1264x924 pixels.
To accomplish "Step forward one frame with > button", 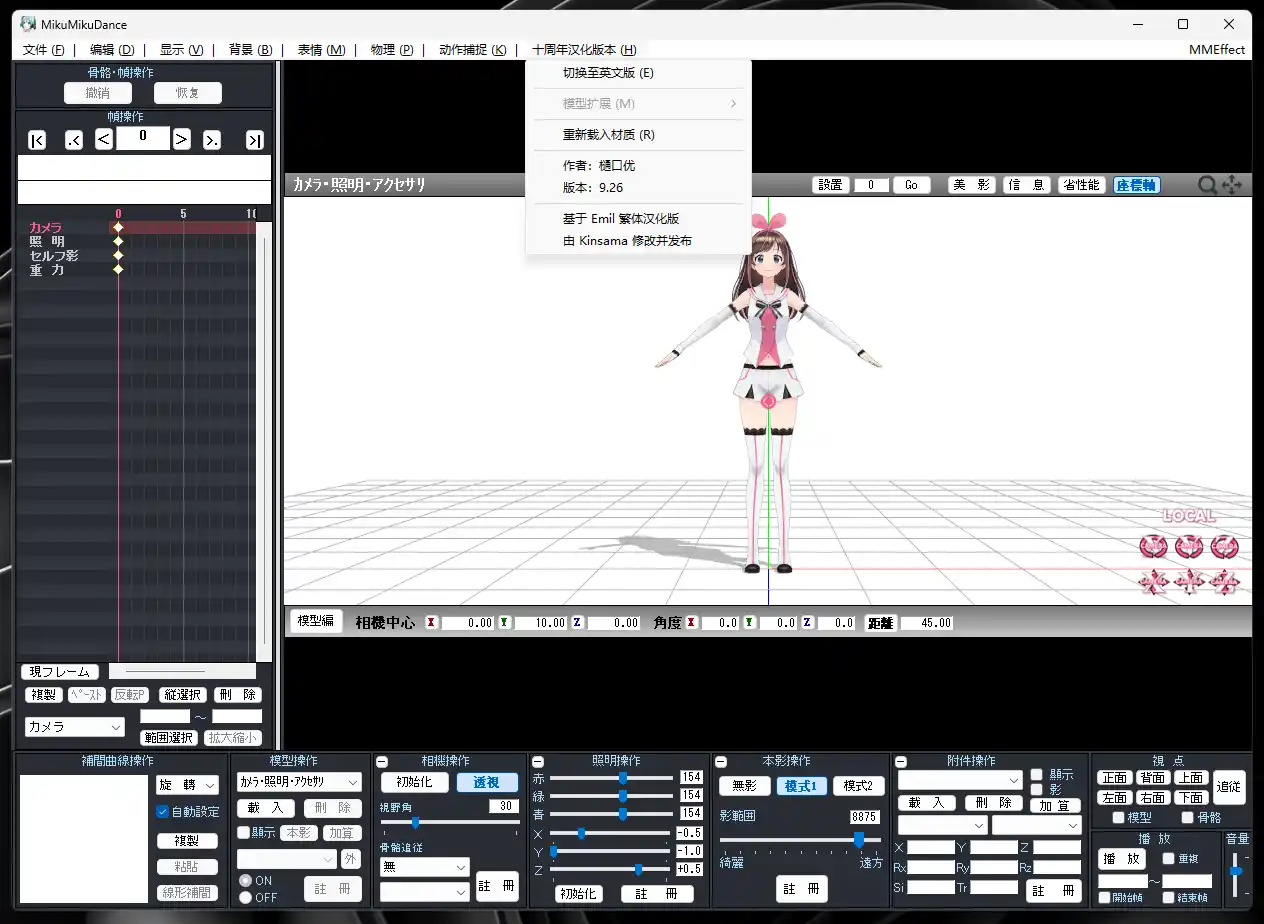I will pyautogui.click(x=182, y=139).
